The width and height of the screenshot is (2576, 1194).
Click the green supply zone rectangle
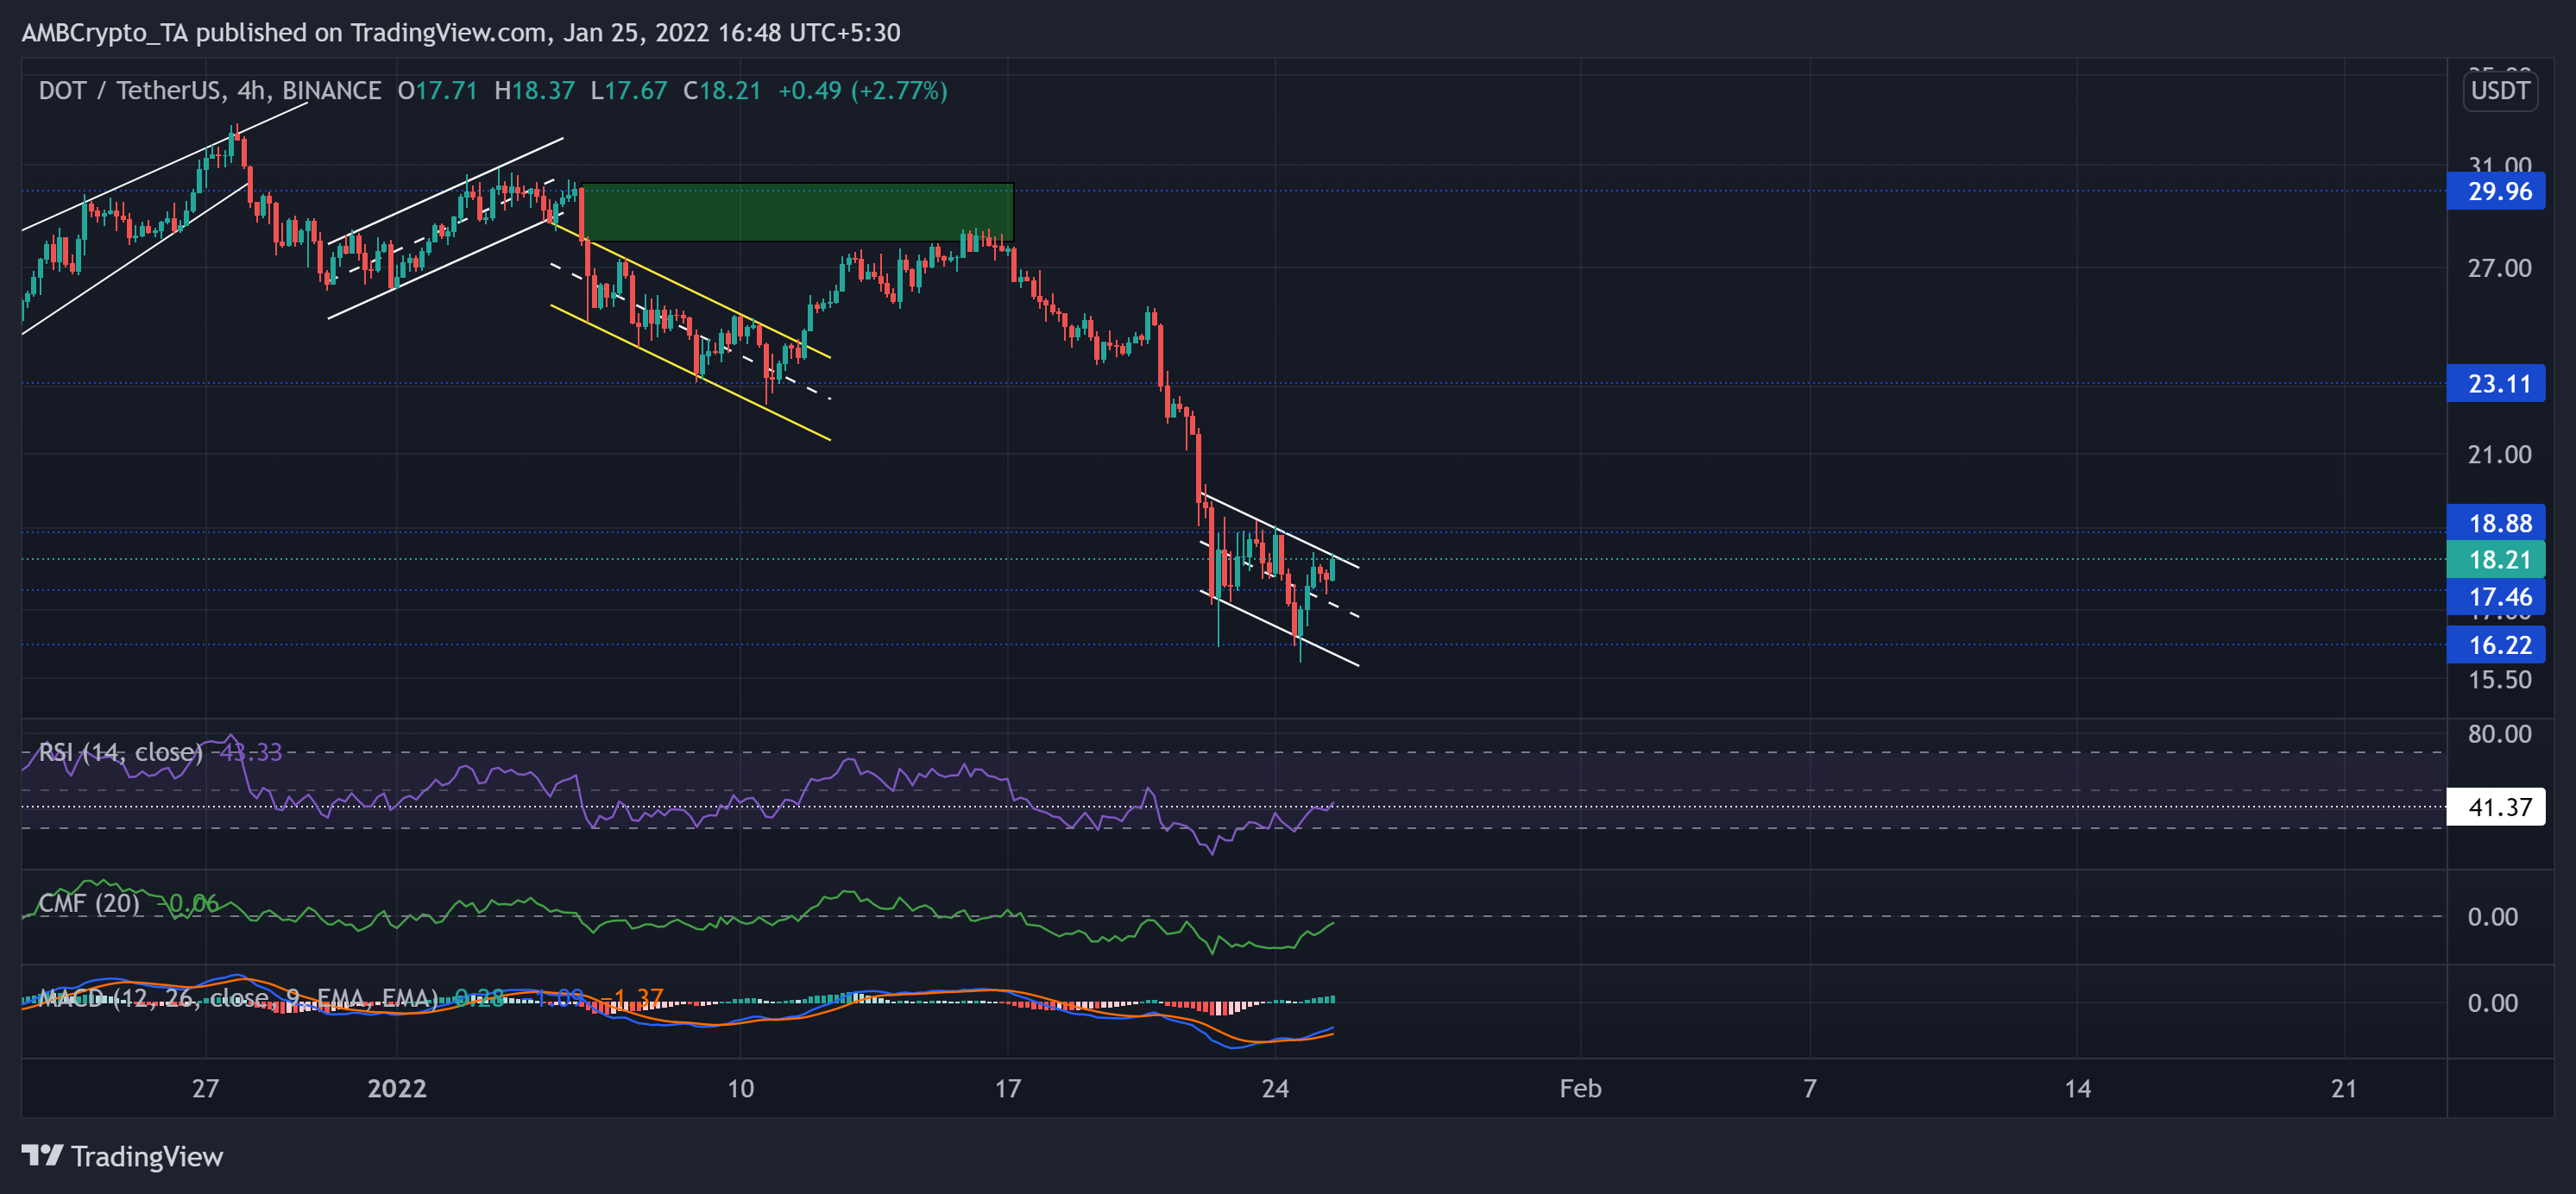tap(797, 212)
